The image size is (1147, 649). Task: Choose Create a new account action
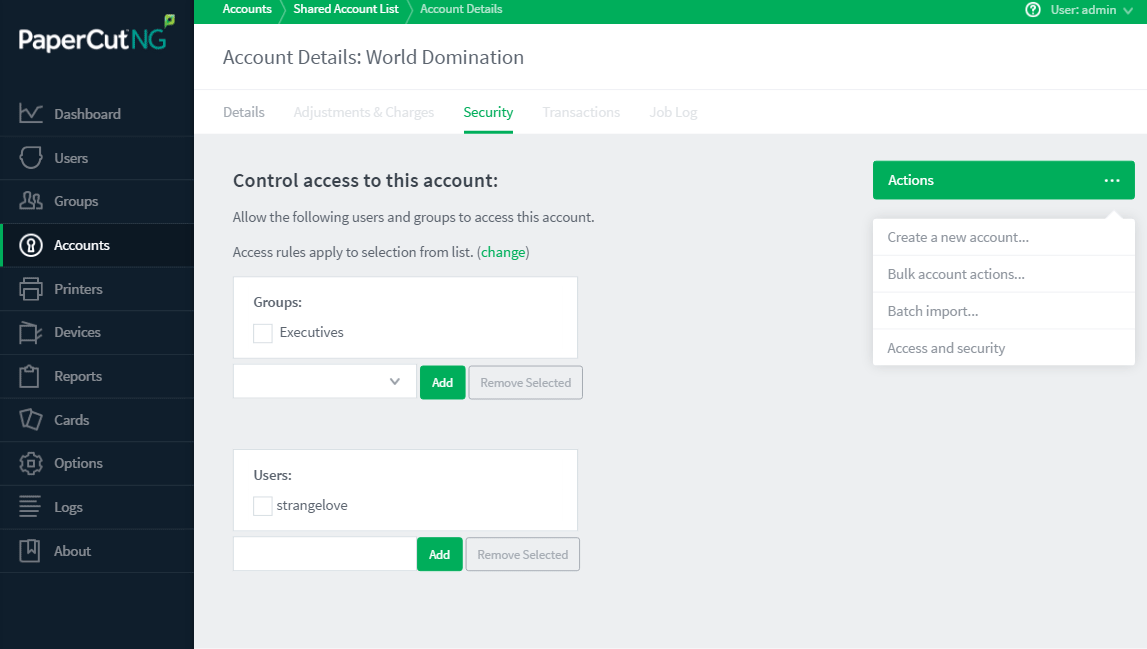(1004, 237)
